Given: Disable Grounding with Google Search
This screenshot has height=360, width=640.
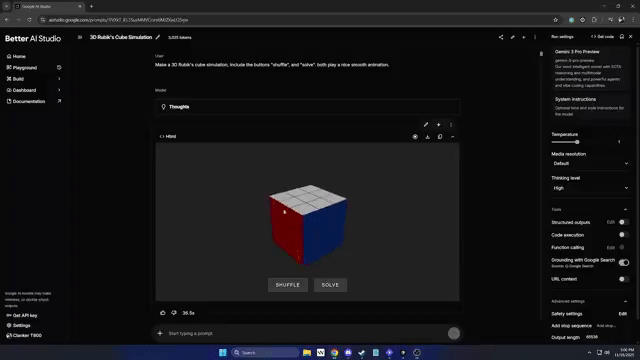Looking at the screenshot, I should pyautogui.click(x=624, y=262).
